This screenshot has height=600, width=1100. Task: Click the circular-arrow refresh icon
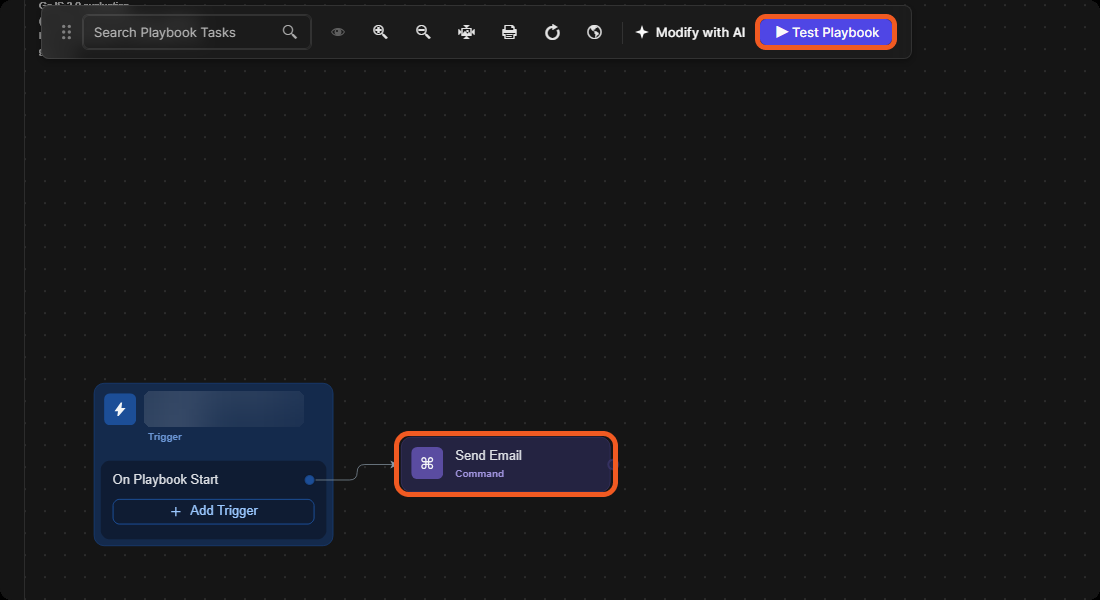click(552, 32)
